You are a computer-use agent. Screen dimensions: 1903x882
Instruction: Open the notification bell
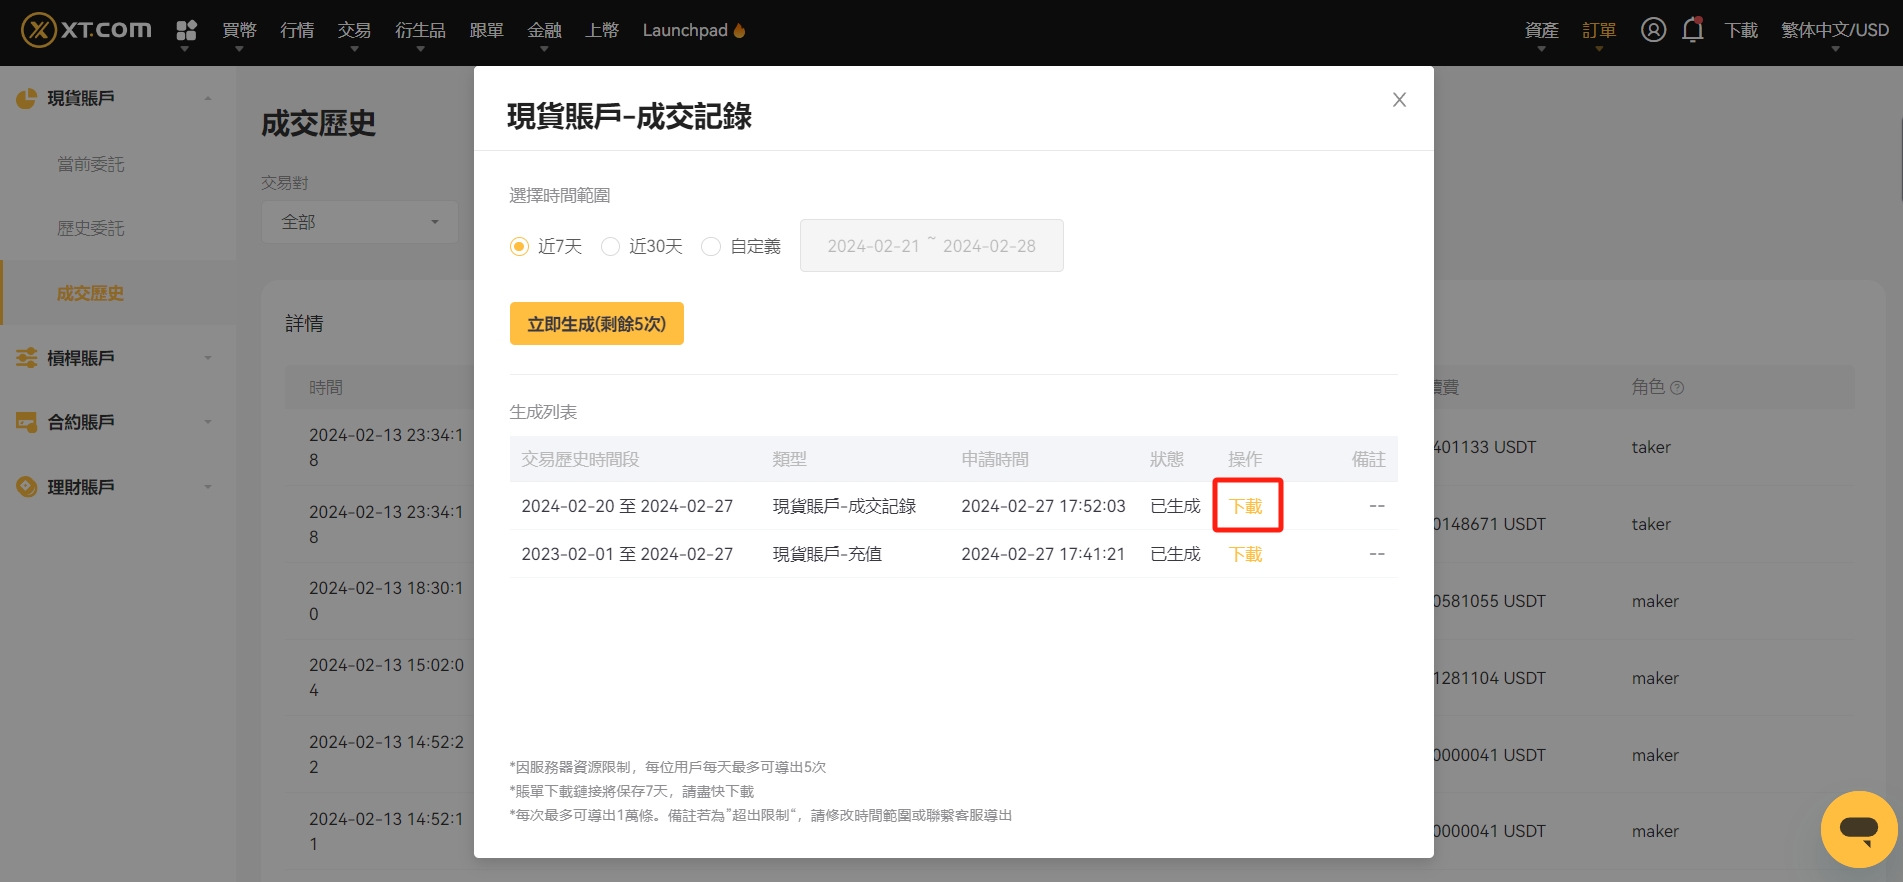1692,30
